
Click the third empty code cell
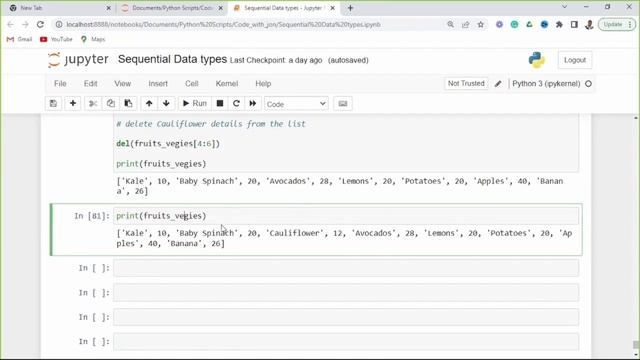pos(346,317)
